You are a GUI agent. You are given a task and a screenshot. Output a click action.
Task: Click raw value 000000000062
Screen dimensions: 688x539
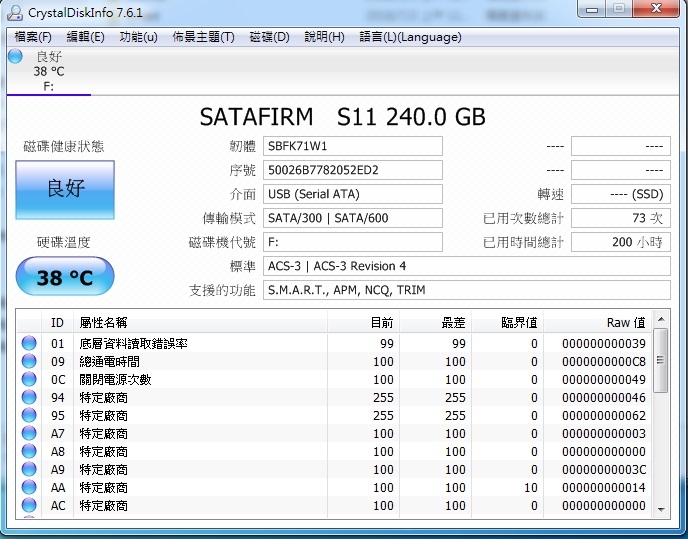[x=604, y=416]
